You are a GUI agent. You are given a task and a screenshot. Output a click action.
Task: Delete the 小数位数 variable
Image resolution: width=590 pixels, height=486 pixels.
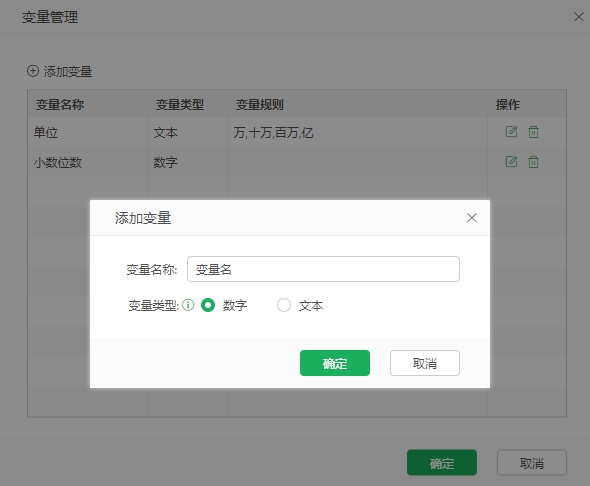(x=533, y=162)
